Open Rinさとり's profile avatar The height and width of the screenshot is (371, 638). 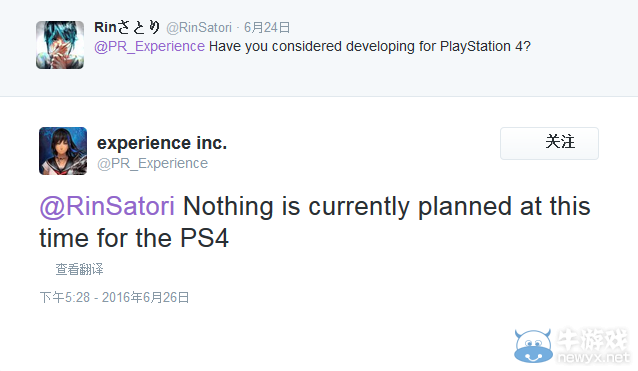pyautogui.click(x=60, y=45)
